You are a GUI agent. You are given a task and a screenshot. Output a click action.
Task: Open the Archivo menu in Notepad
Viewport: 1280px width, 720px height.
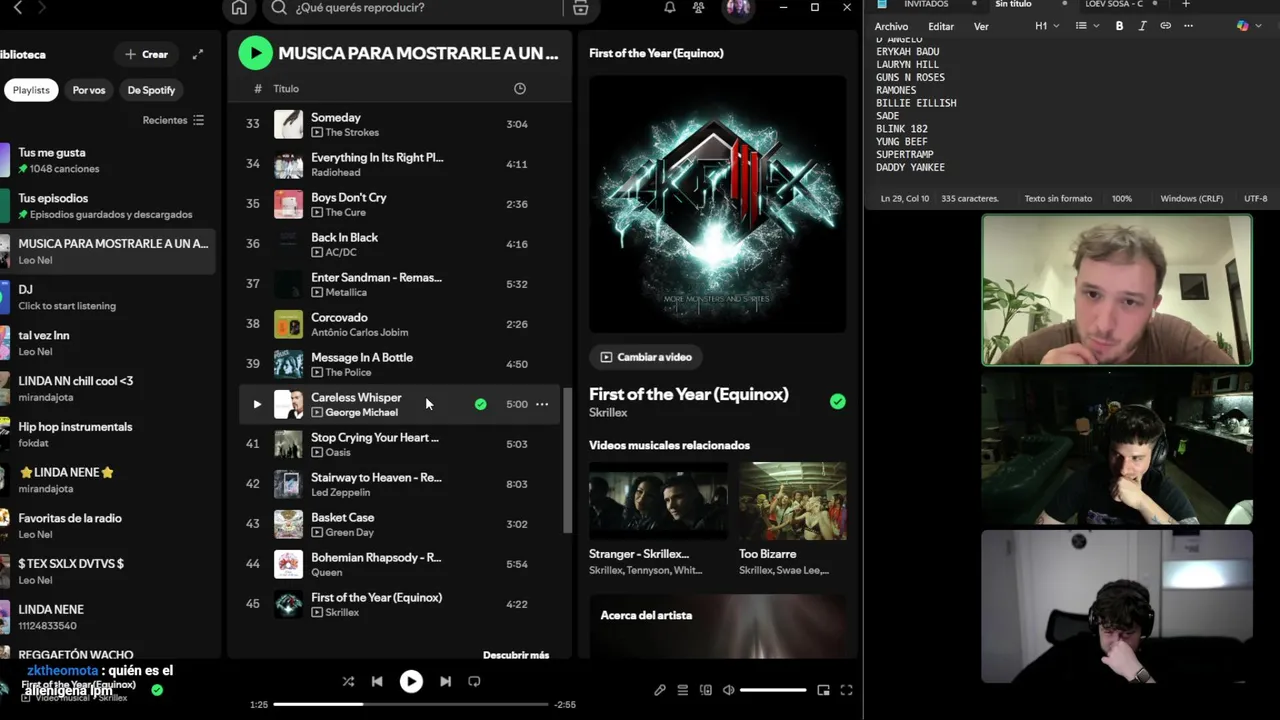coord(891,26)
